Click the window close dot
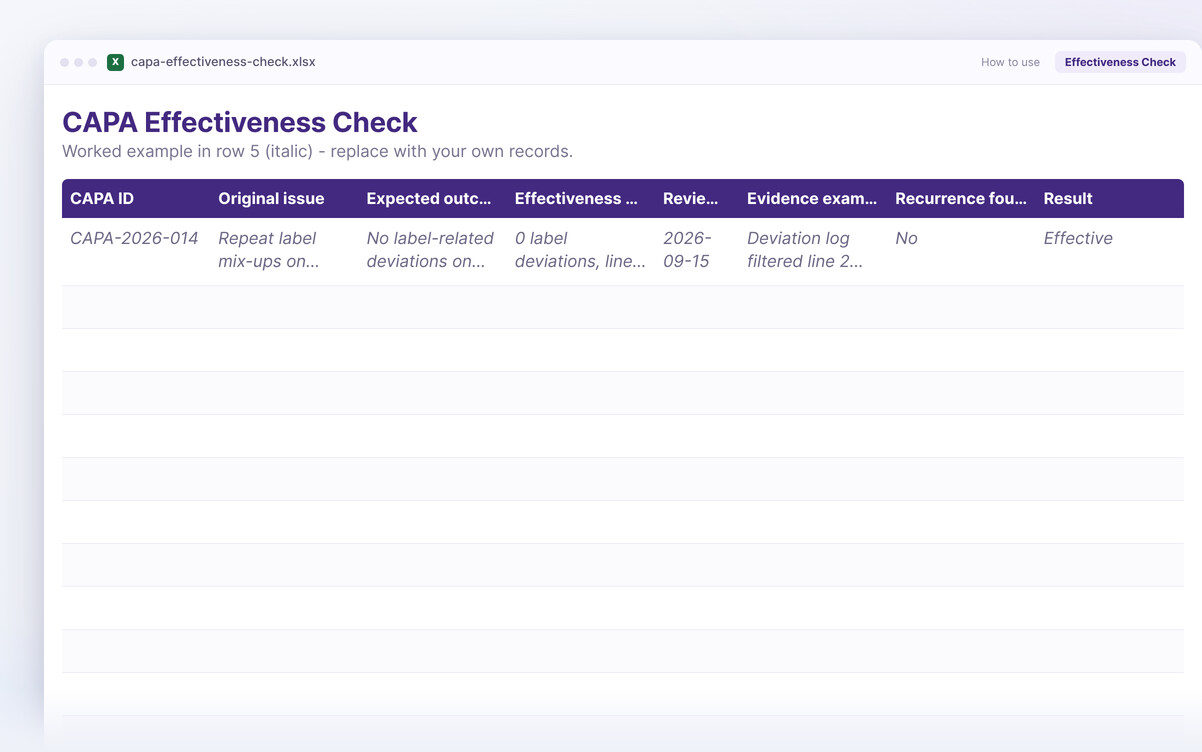Viewport: 1202px width, 752px height. tap(65, 62)
